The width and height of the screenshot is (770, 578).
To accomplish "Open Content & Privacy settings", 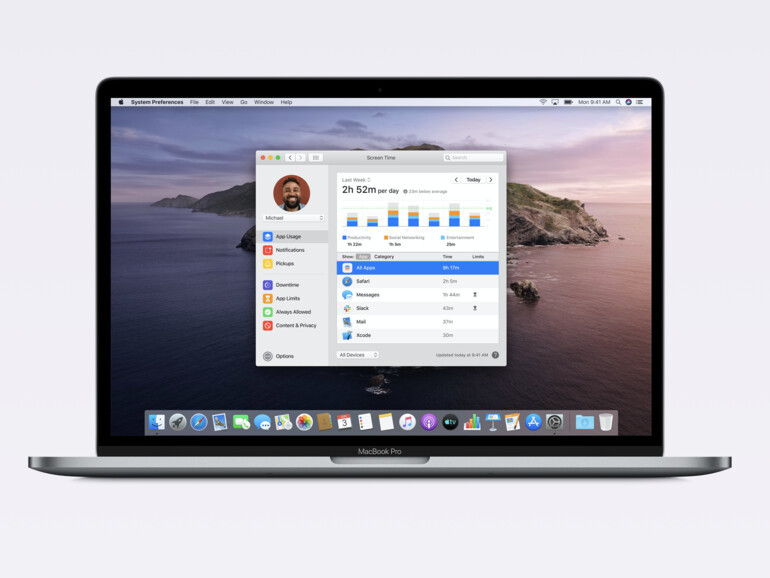I will [292, 325].
